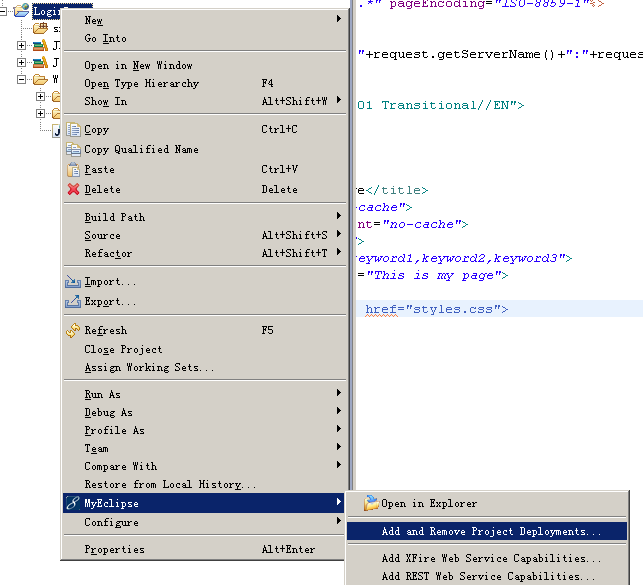Viewport: 643px width, 585px height.
Task: Click the Open in Explorer folder icon
Action: coord(371,503)
